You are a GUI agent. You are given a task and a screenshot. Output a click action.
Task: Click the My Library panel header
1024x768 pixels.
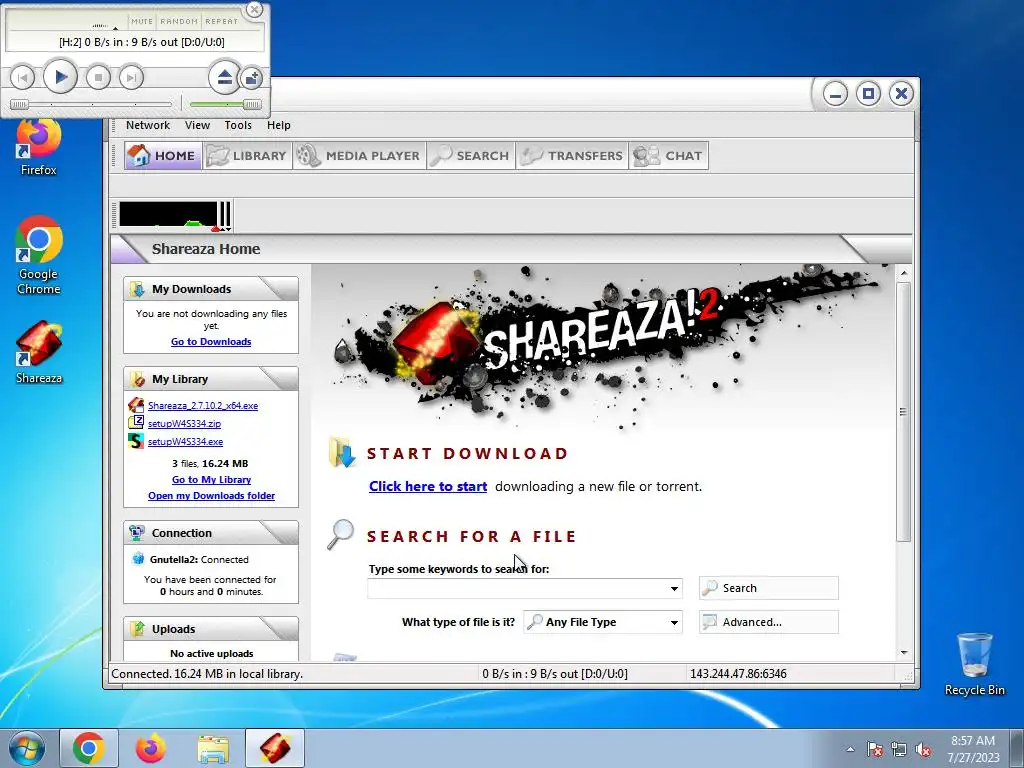211,379
